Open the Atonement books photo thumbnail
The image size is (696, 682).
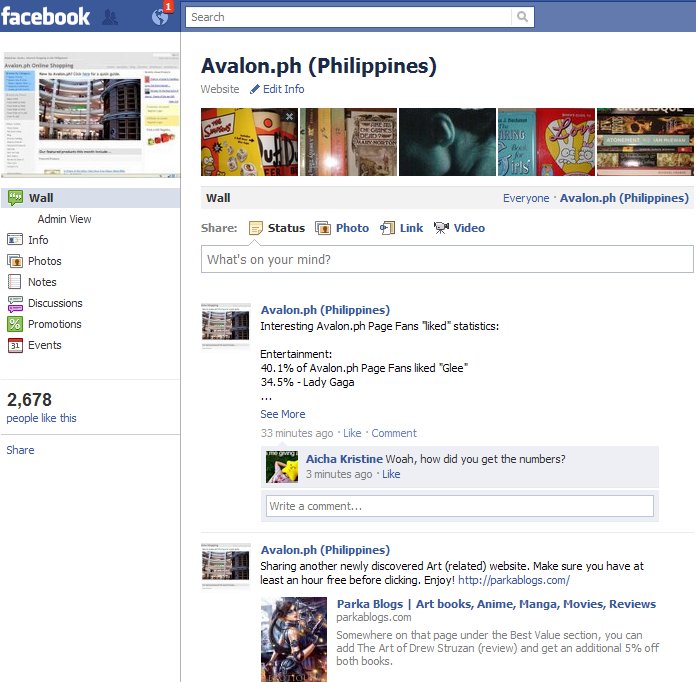[x=645, y=142]
